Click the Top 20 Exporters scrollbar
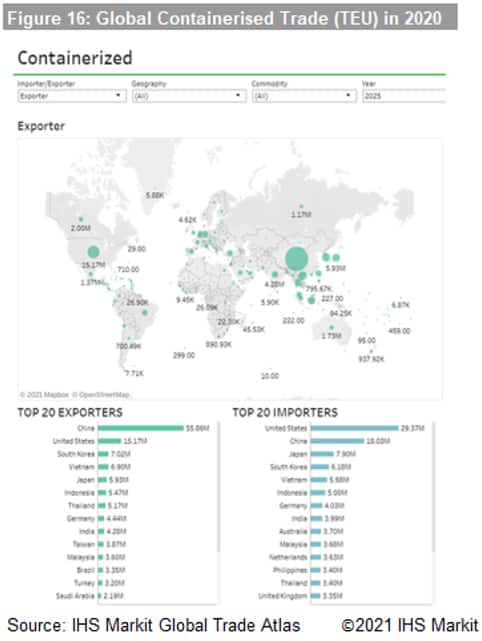 tap(219, 486)
